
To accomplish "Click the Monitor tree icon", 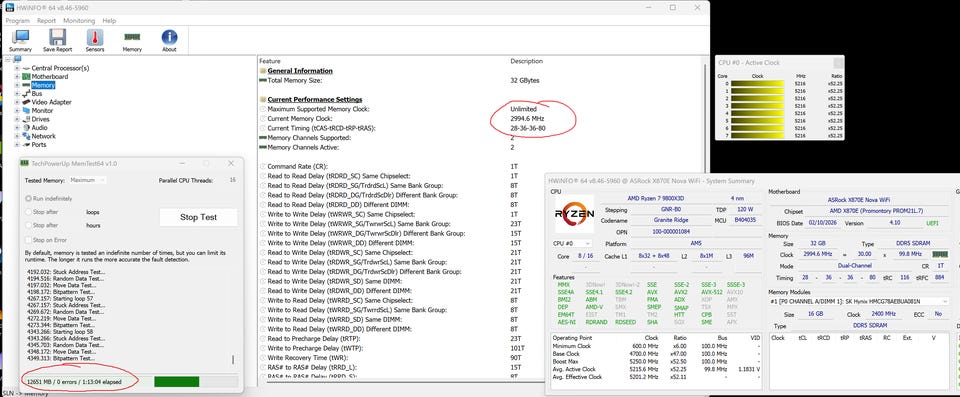I will tap(26, 111).
